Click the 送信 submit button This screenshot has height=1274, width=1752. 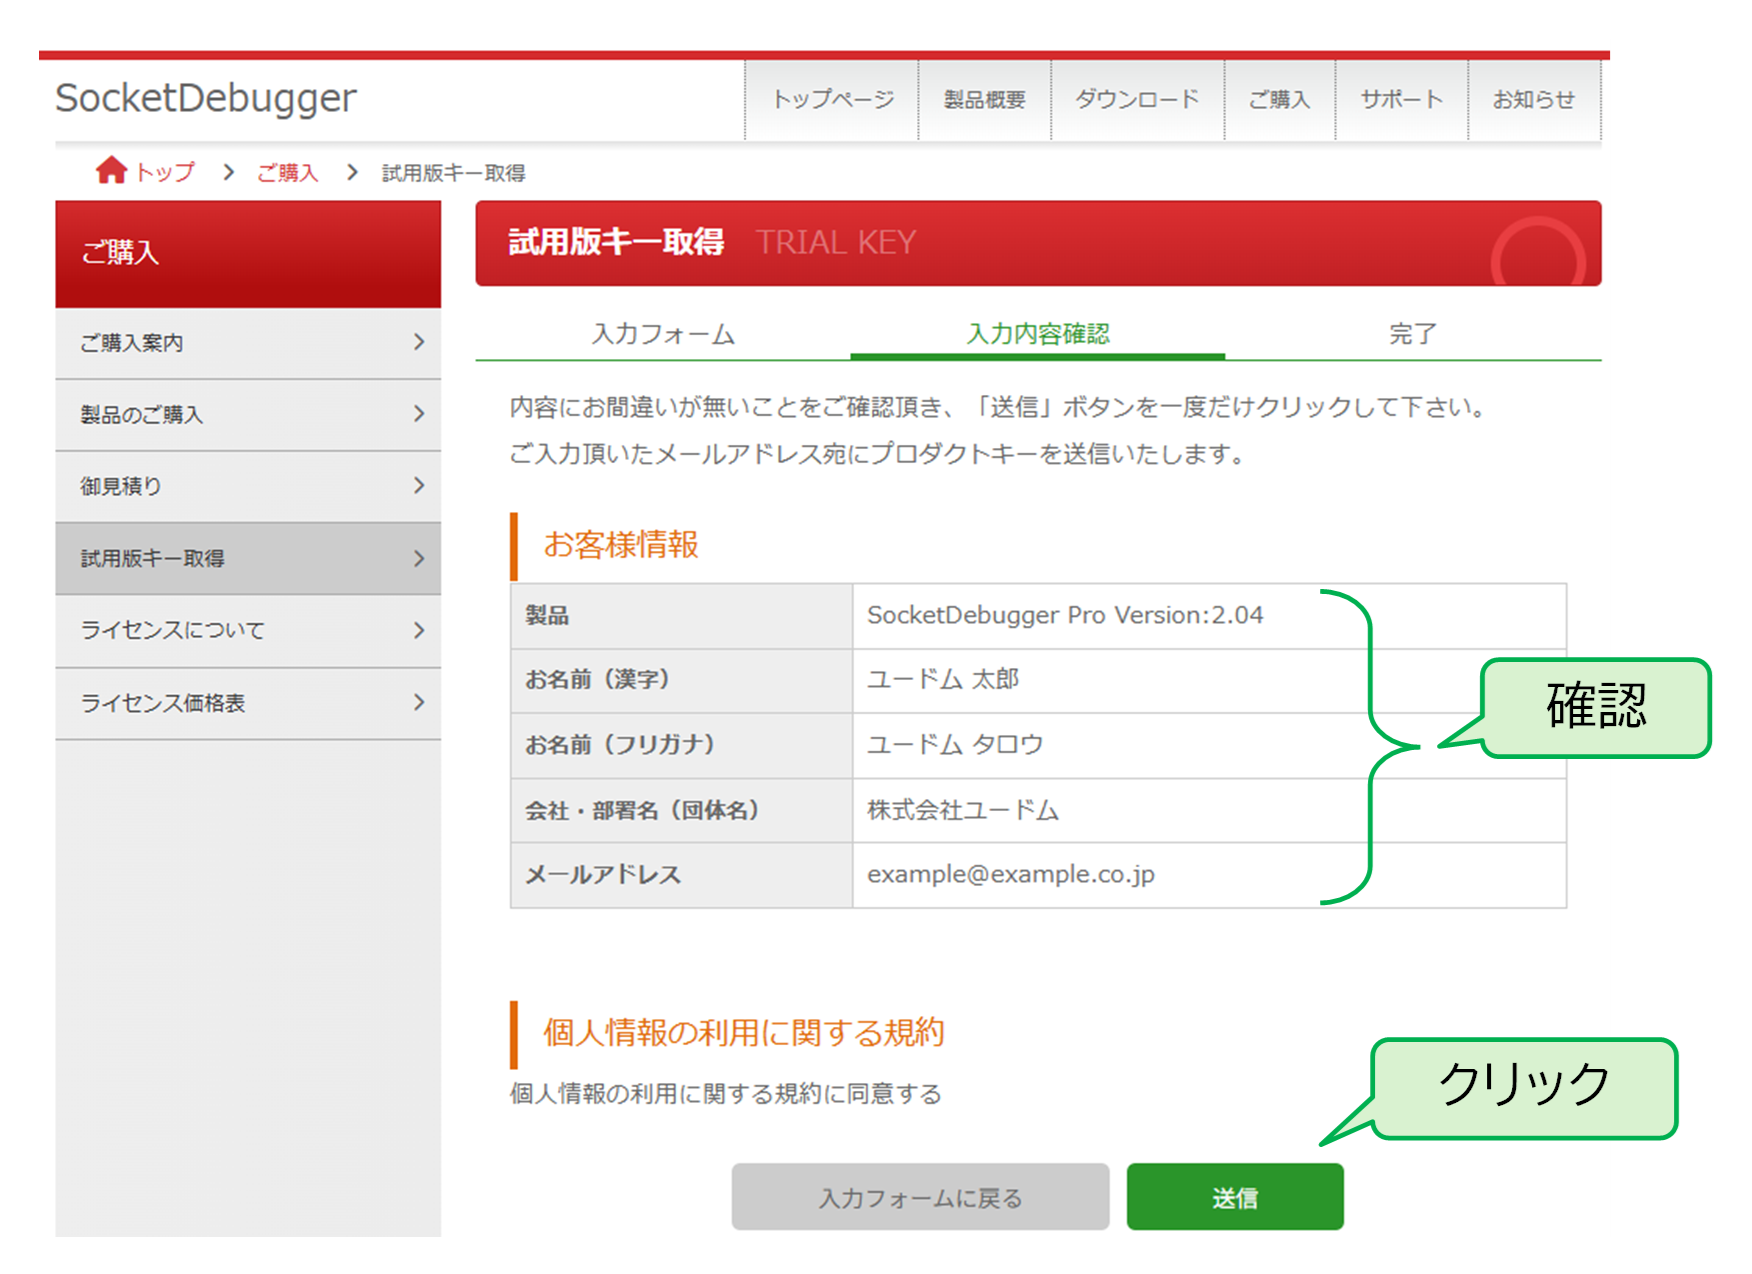click(x=1234, y=1196)
